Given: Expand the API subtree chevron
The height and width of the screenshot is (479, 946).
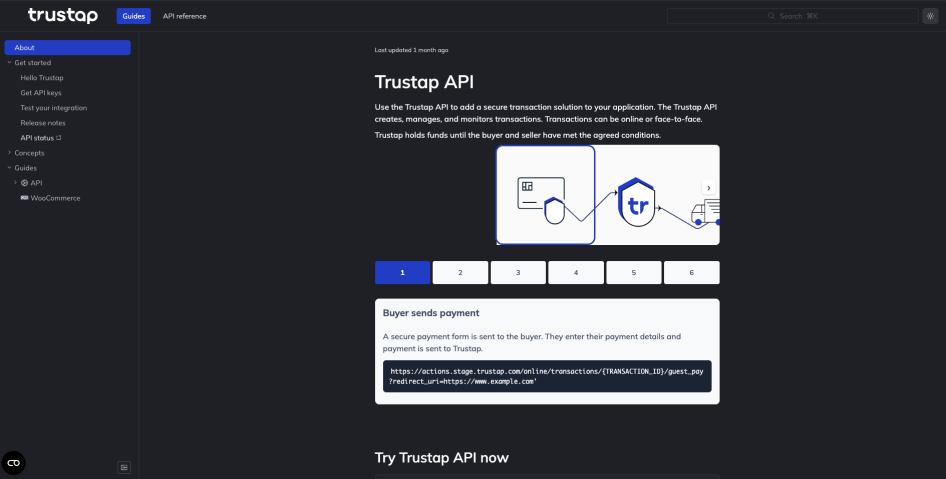Looking at the screenshot, I should (16, 183).
